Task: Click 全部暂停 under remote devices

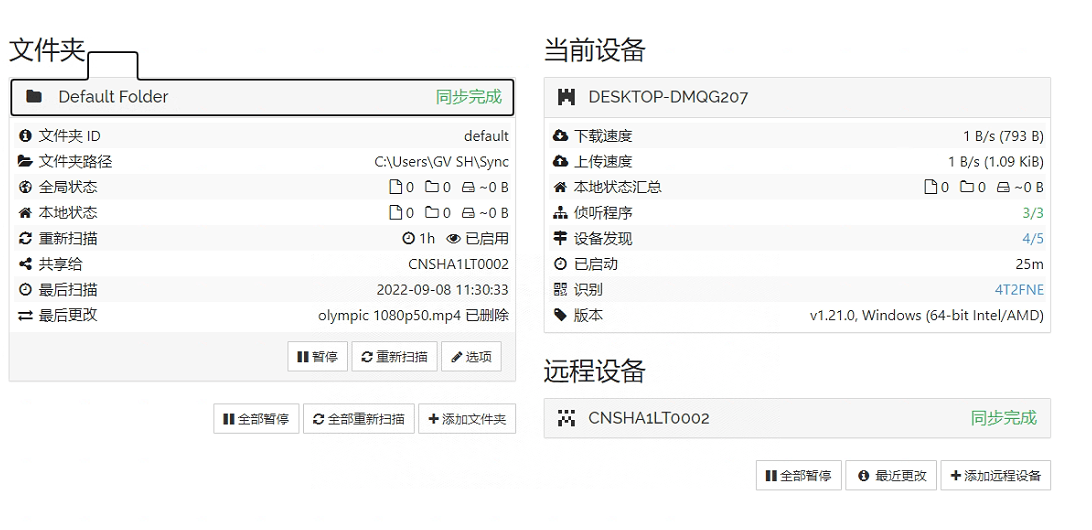Action: pos(798,476)
